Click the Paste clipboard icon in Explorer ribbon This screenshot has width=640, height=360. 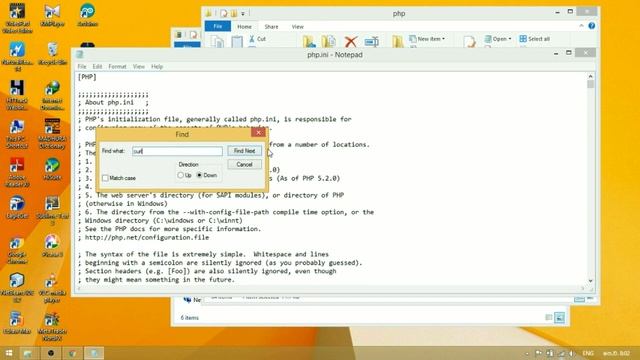click(237, 41)
